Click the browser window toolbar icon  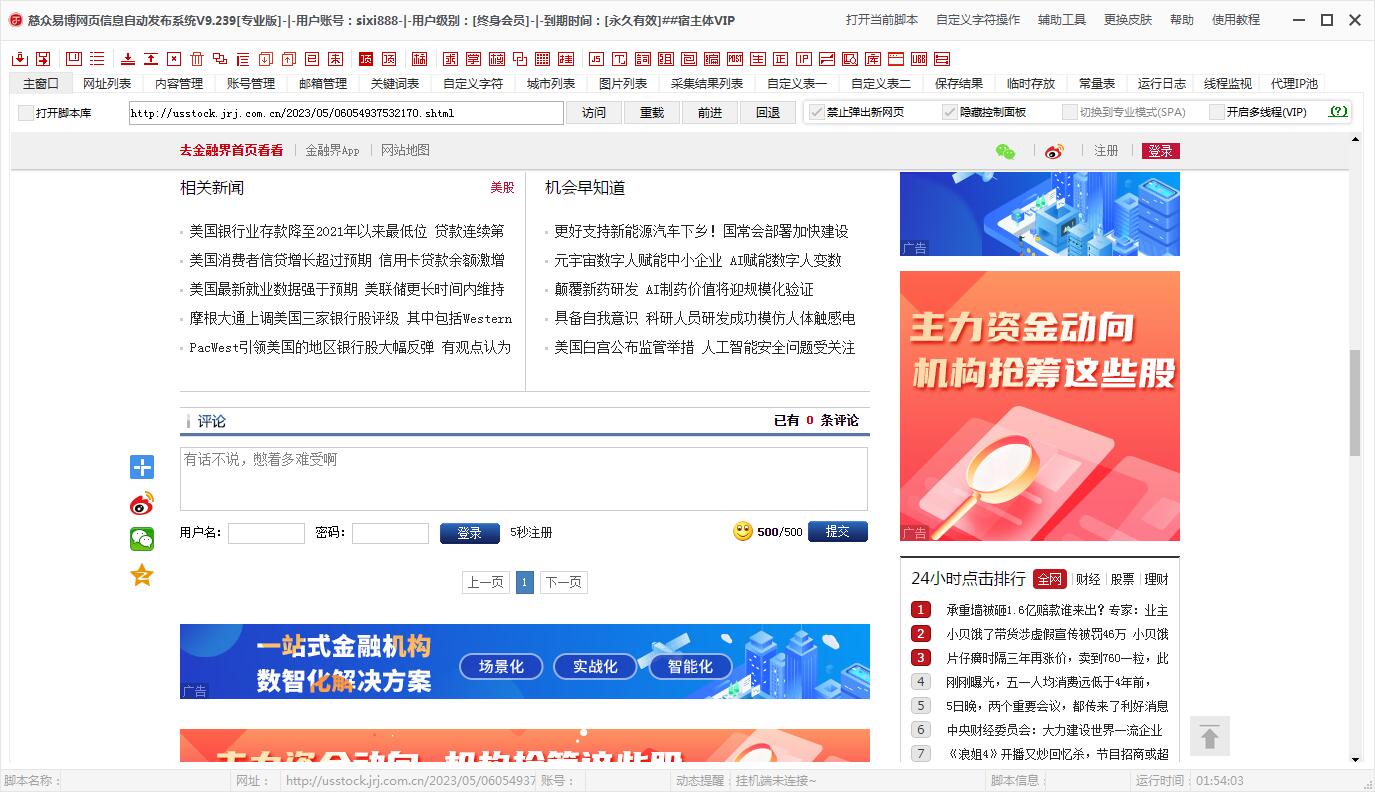[896, 59]
